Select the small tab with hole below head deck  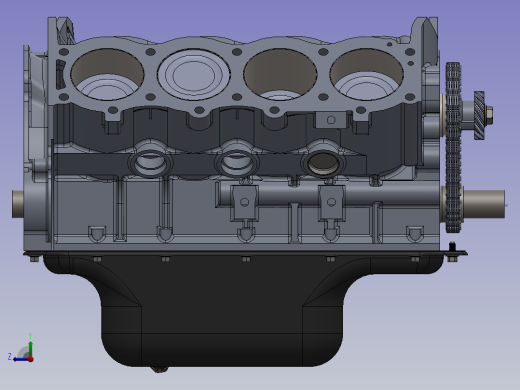pos(331,120)
